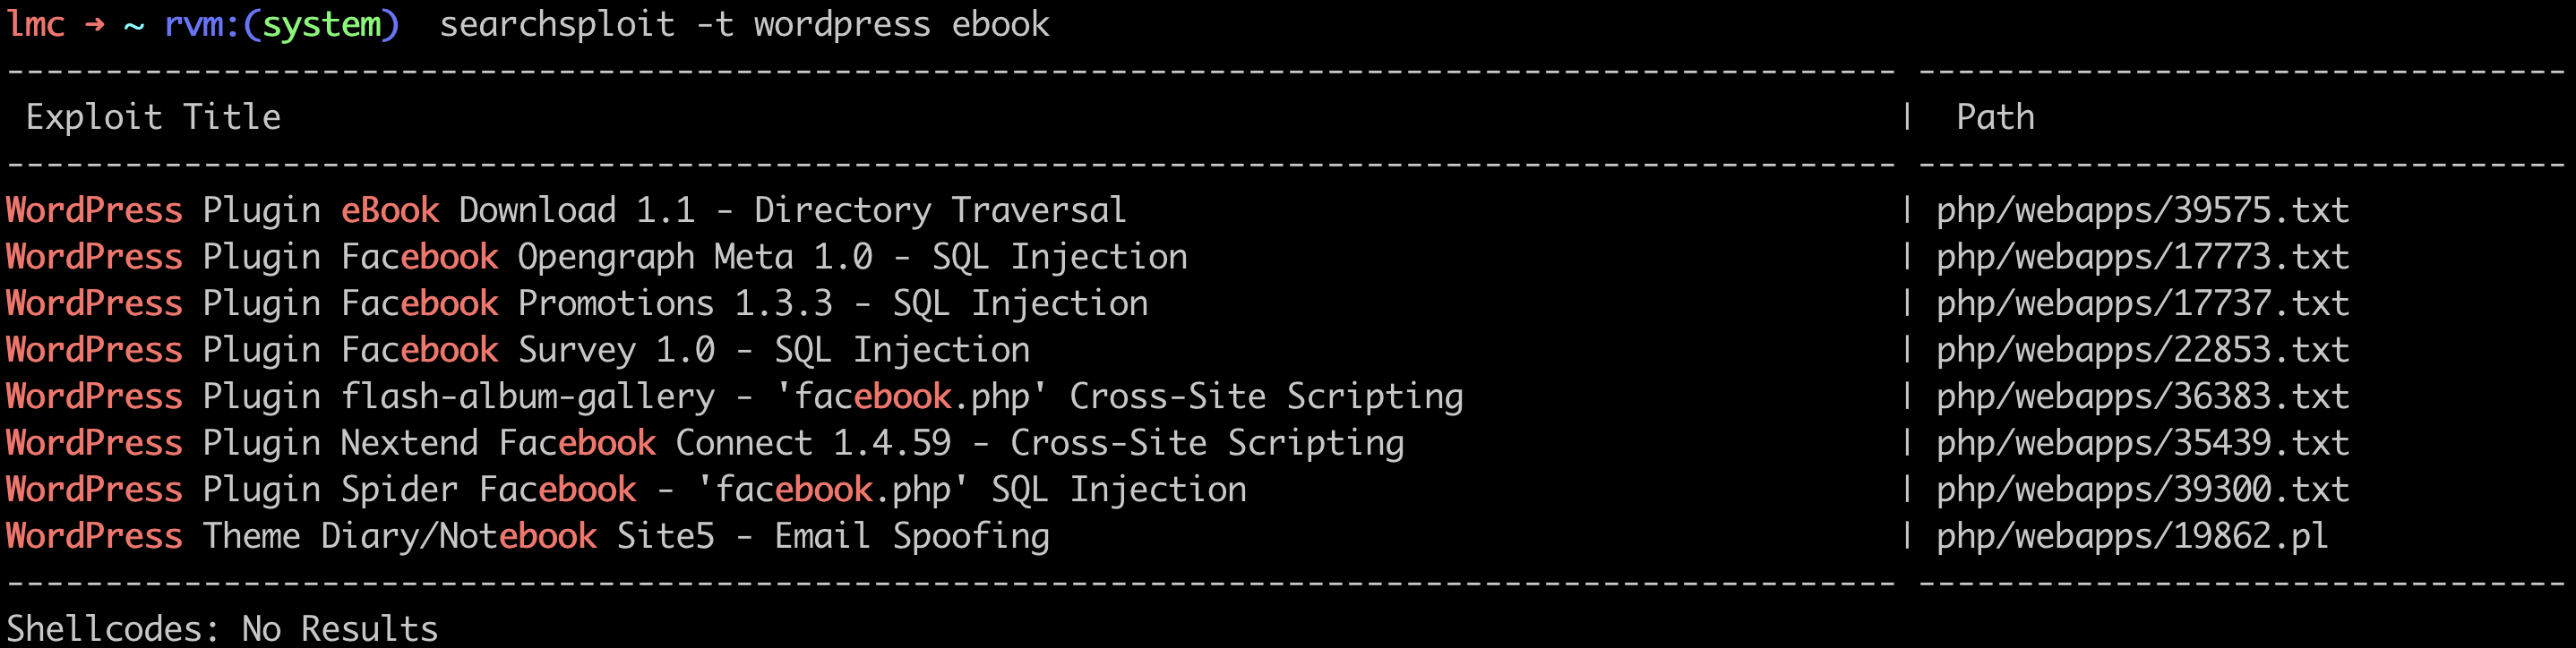
Task: Select the Facebook Opengraph Meta 1.0 entry
Action: [596, 257]
